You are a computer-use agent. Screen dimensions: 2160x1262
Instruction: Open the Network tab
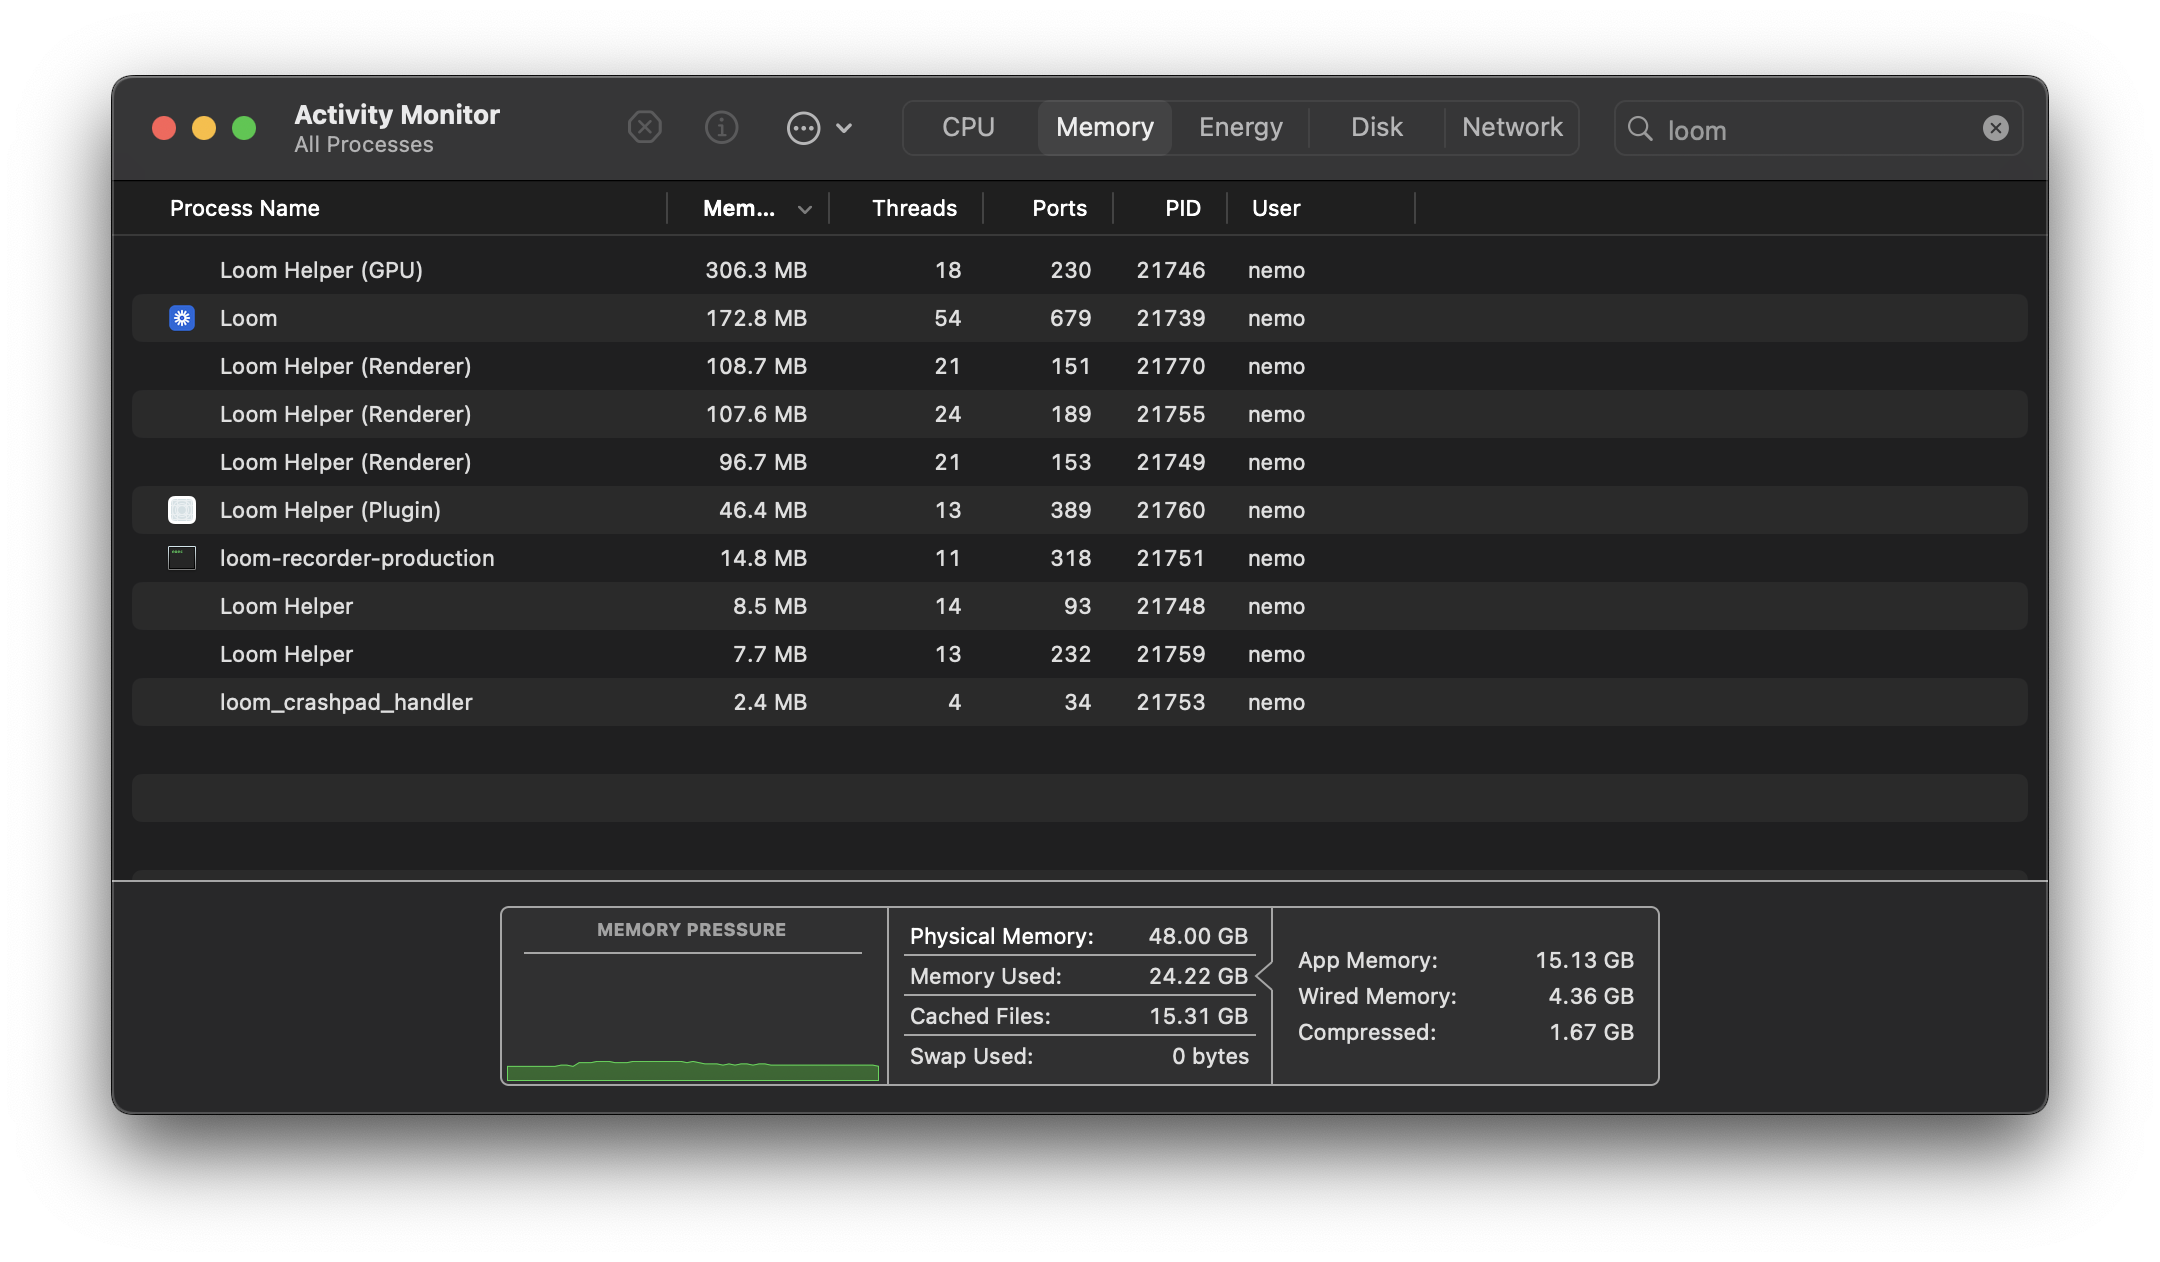(1511, 128)
